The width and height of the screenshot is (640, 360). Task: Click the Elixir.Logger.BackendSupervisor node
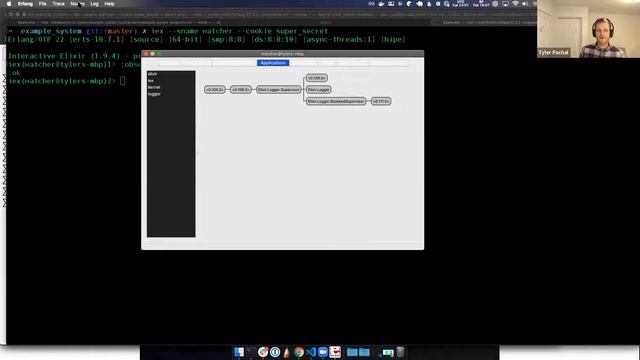336,101
